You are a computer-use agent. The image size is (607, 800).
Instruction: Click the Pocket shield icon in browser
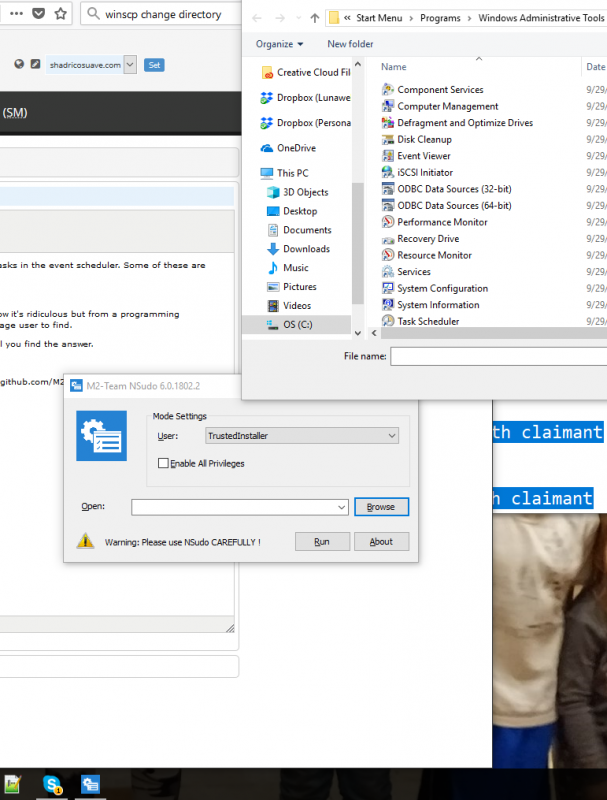coord(39,14)
